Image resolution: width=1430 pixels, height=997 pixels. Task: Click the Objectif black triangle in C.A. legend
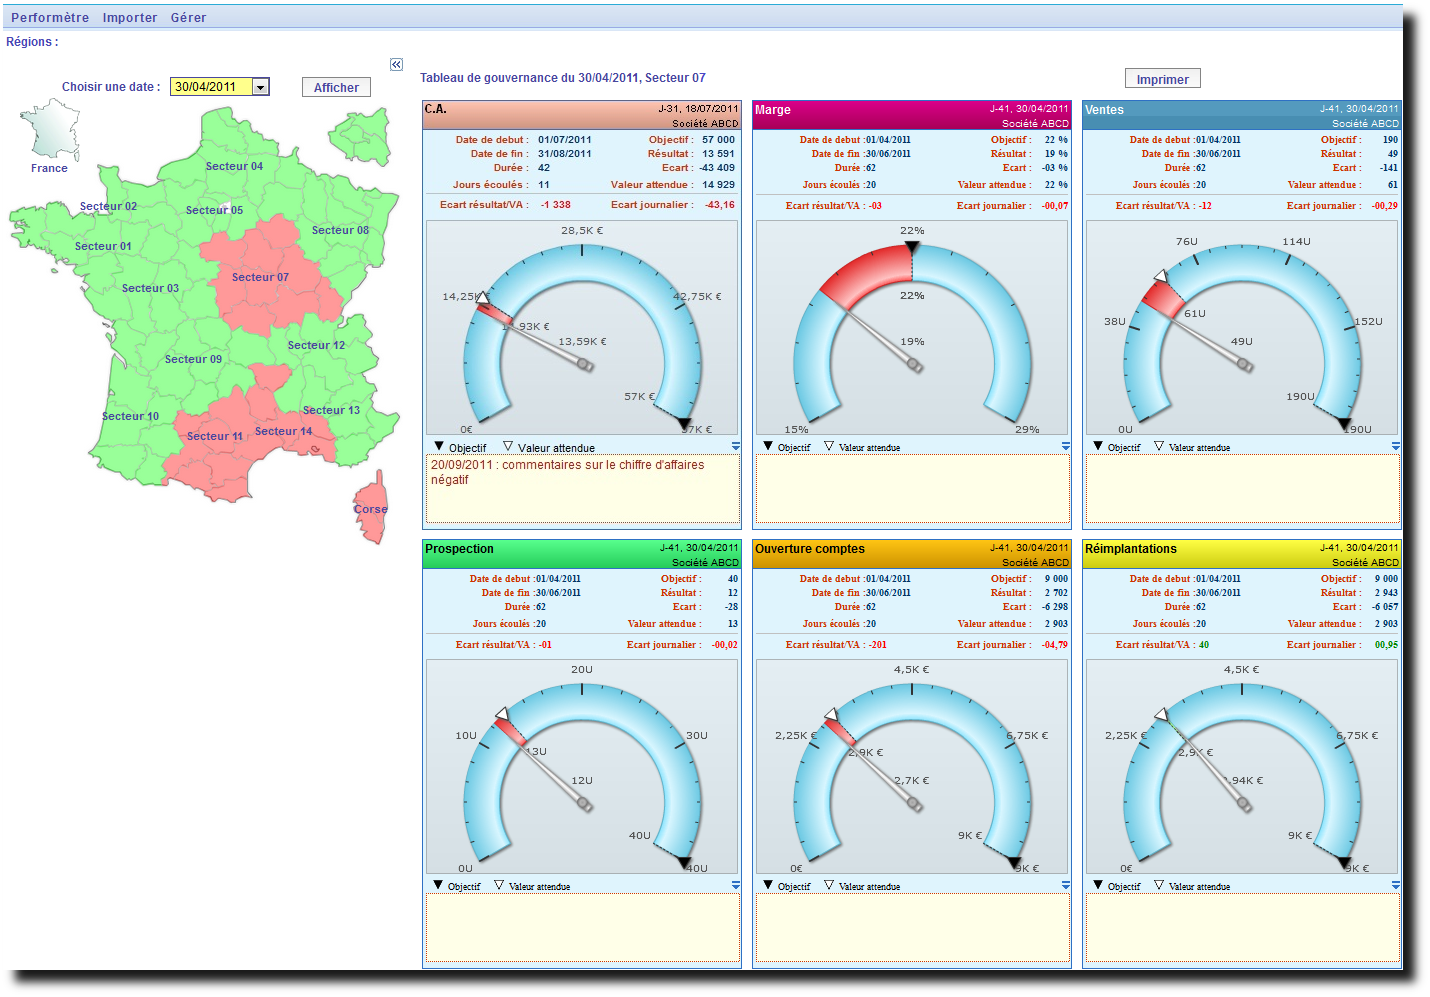[x=439, y=446]
